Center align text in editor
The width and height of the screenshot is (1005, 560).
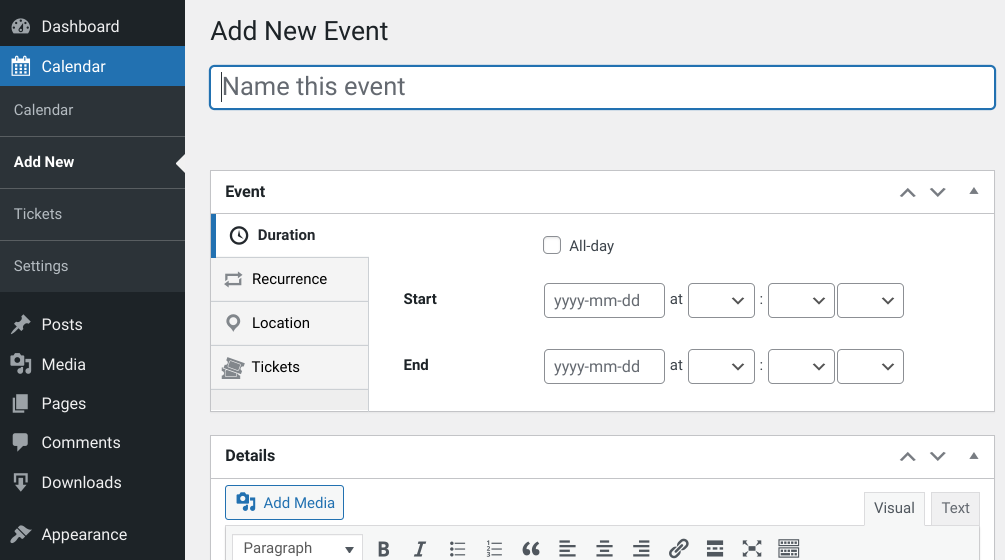pyautogui.click(x=604, y=548)
